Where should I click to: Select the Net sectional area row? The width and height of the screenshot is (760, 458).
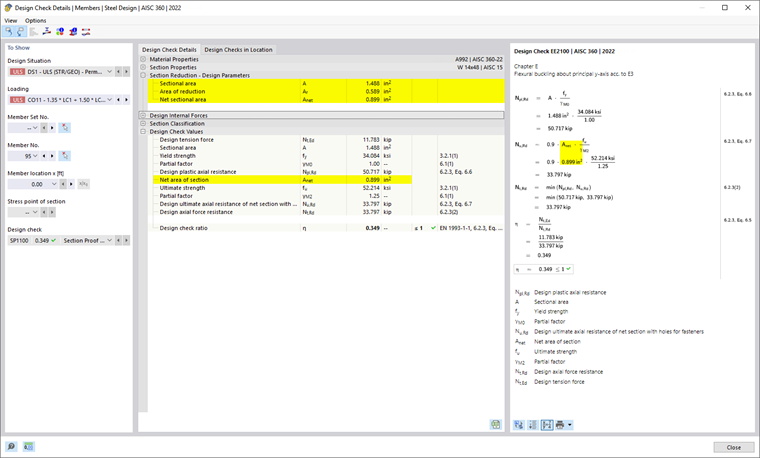[x=326, y=99]
